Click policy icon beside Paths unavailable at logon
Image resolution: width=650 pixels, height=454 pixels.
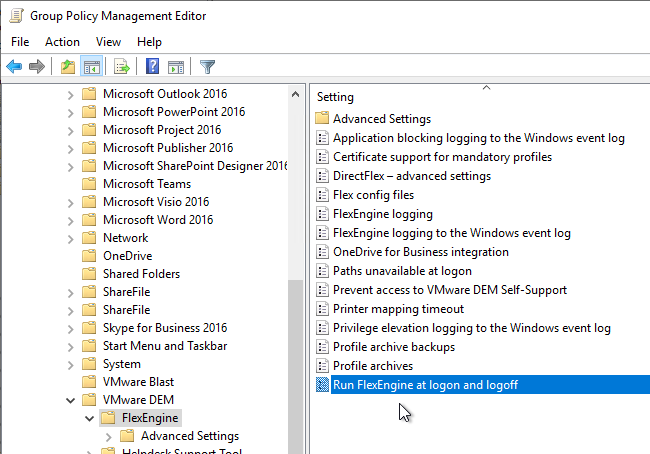322,271
